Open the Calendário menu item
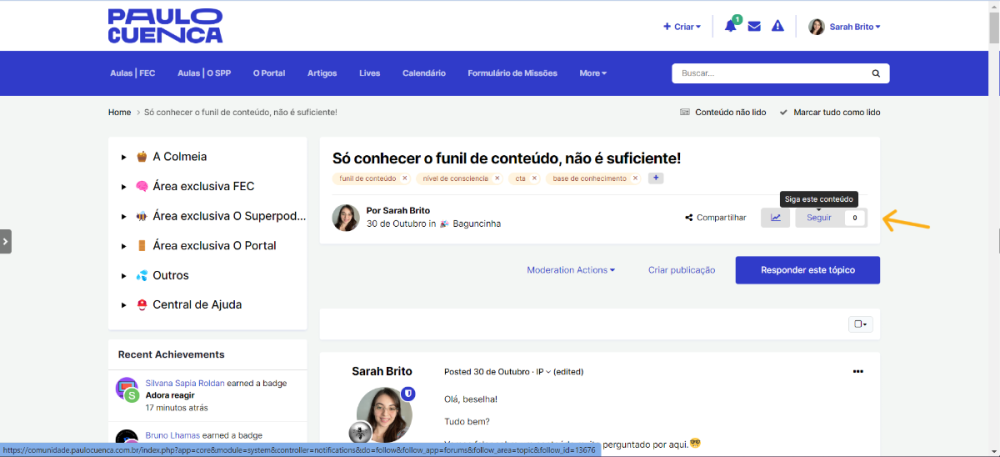 click(424, 73)
